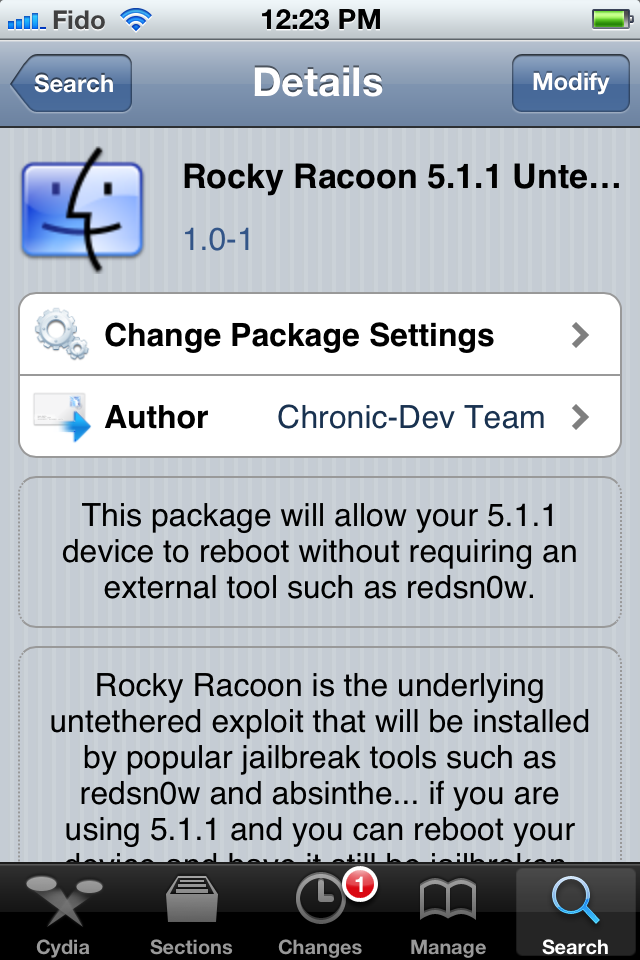Tap the red badge on Changes
The image size is (640, 960).
click(x=360, y=885)
